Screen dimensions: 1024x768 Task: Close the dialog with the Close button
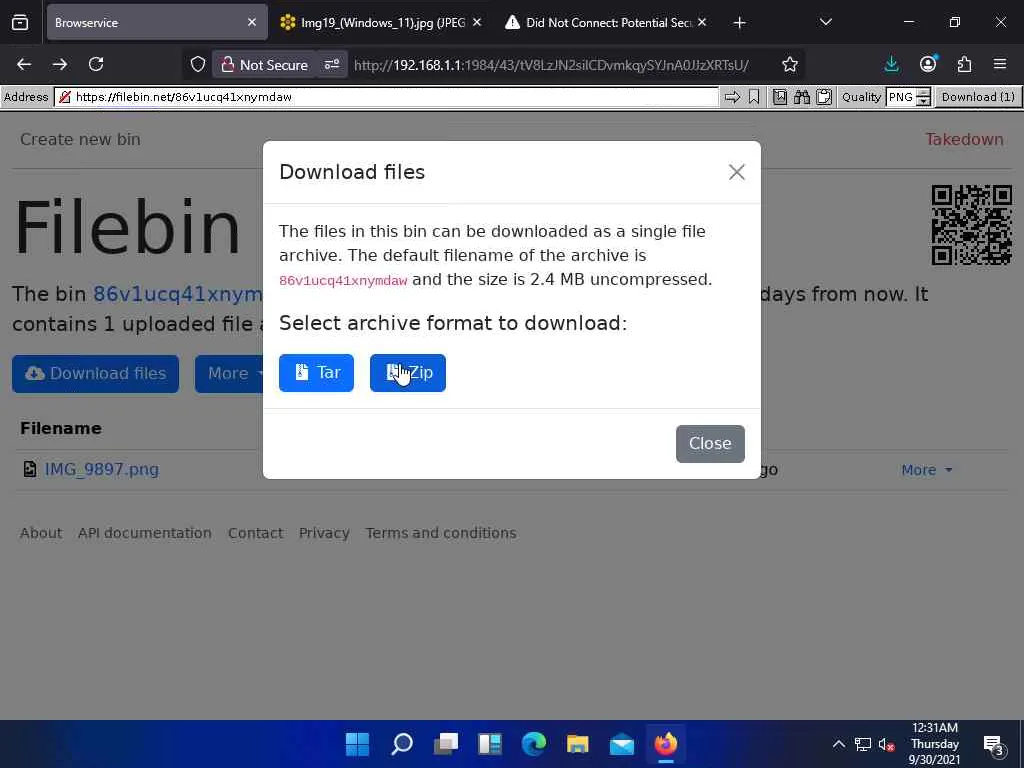[710, 443]
